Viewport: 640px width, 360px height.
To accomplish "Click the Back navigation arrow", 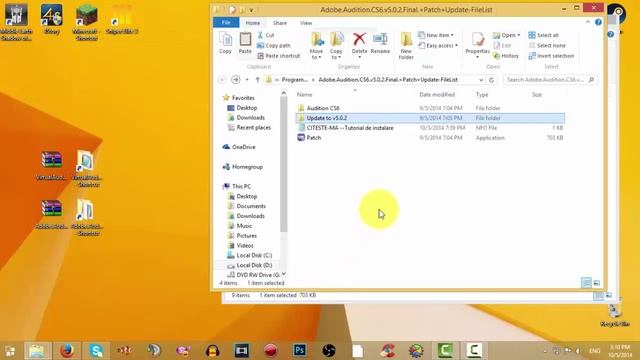I will (x=222, y=80).
